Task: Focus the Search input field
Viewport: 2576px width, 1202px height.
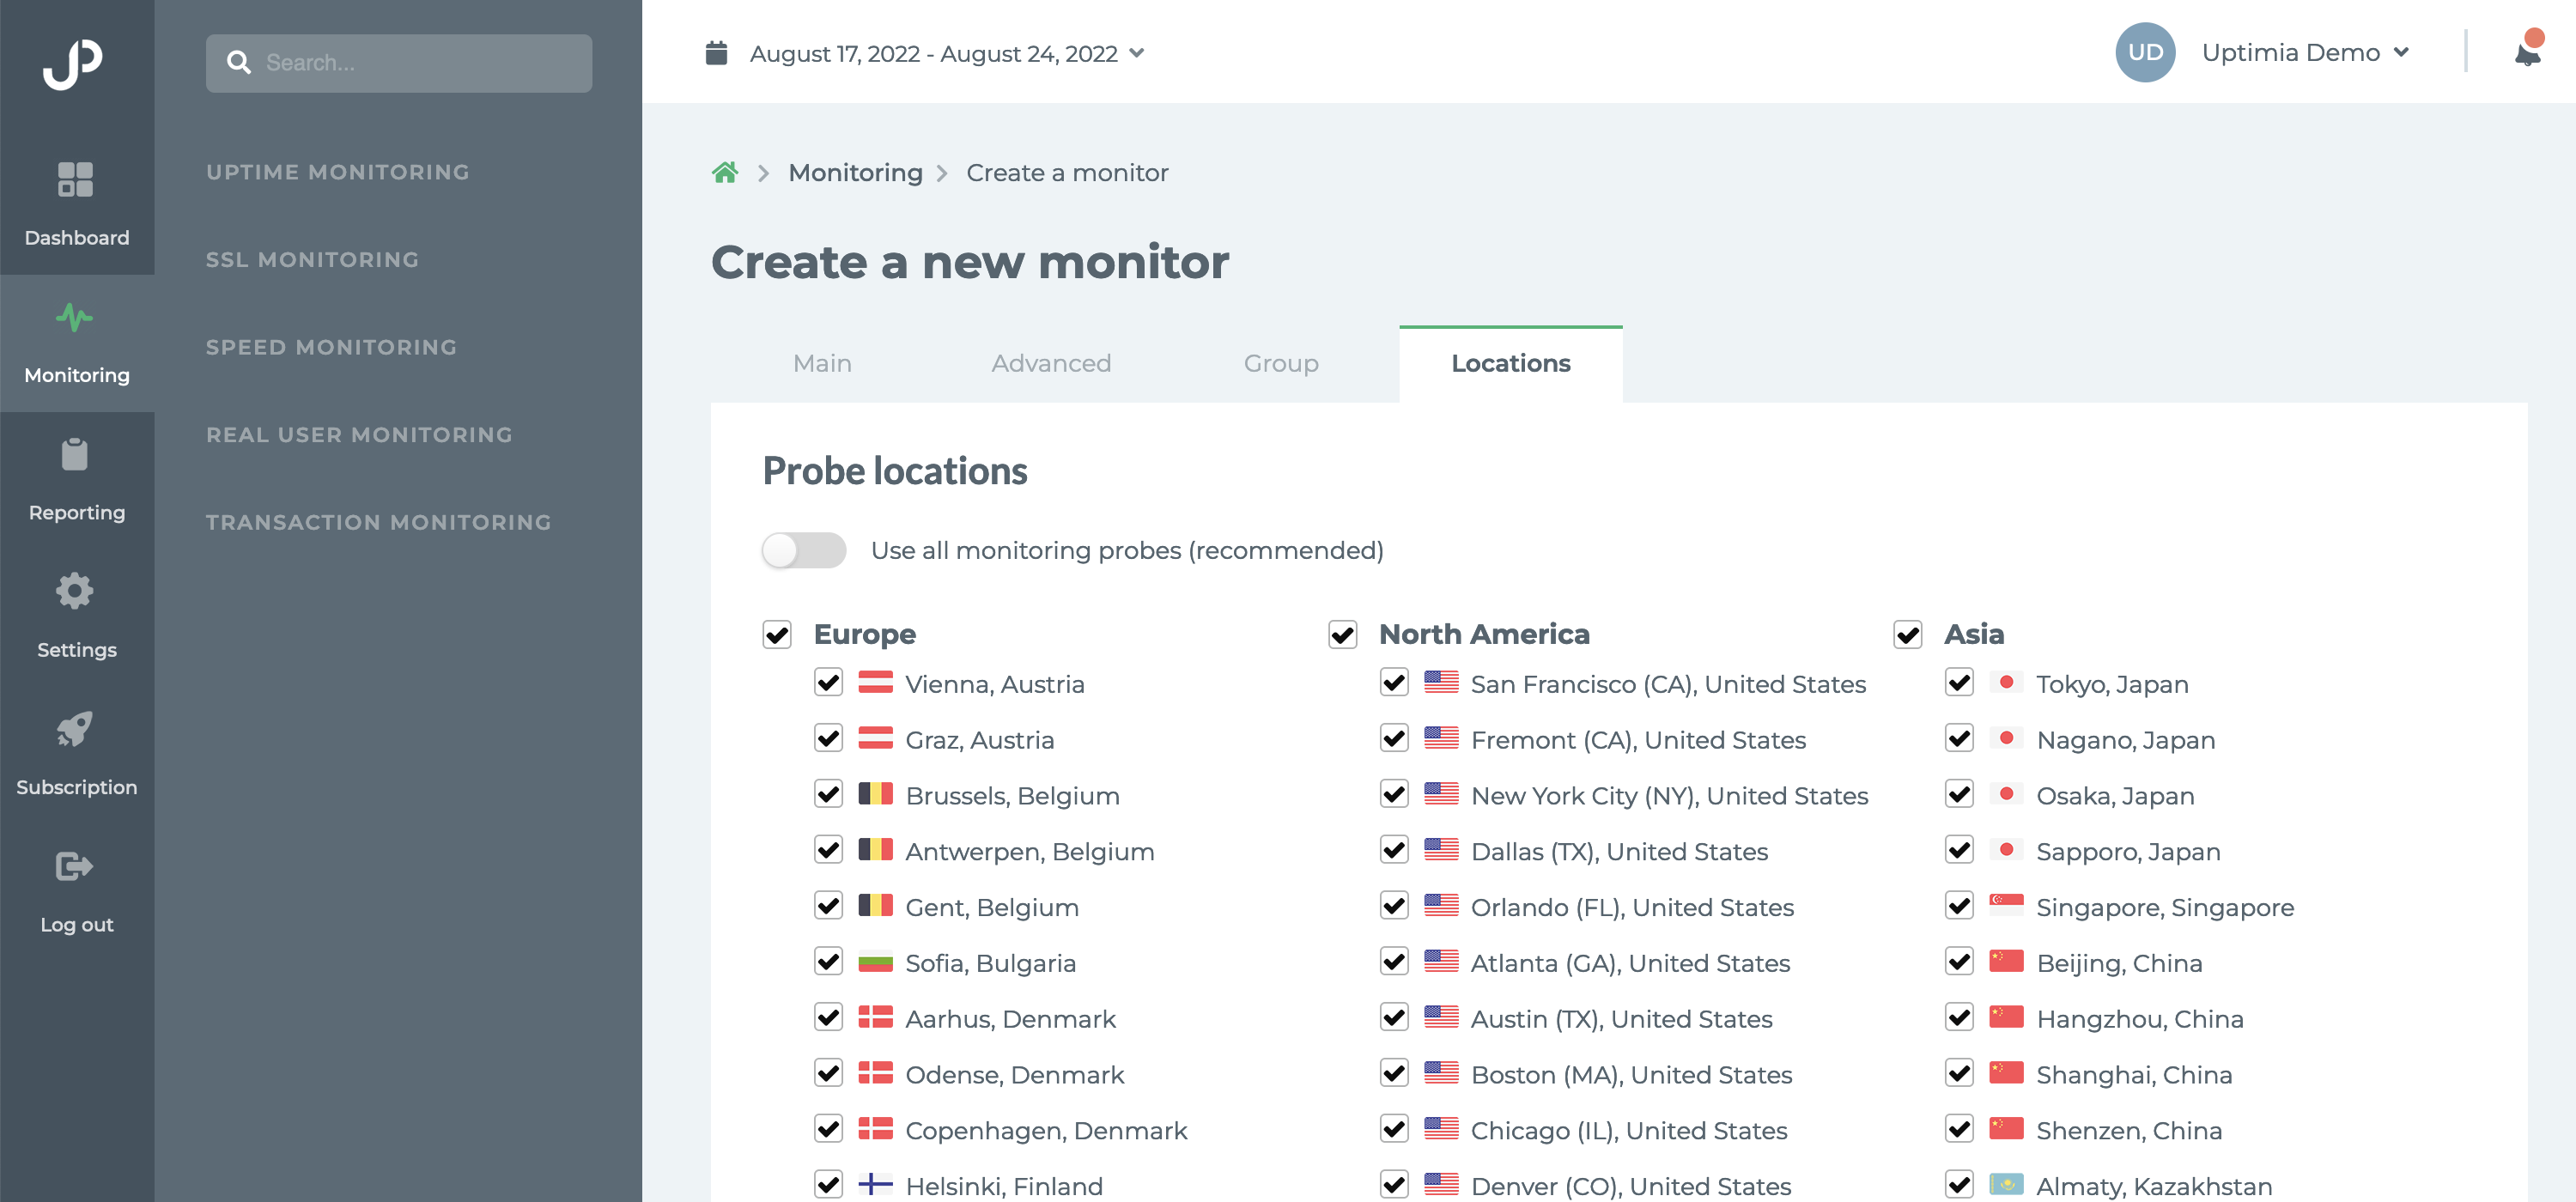Action: [x=399, y=63]
